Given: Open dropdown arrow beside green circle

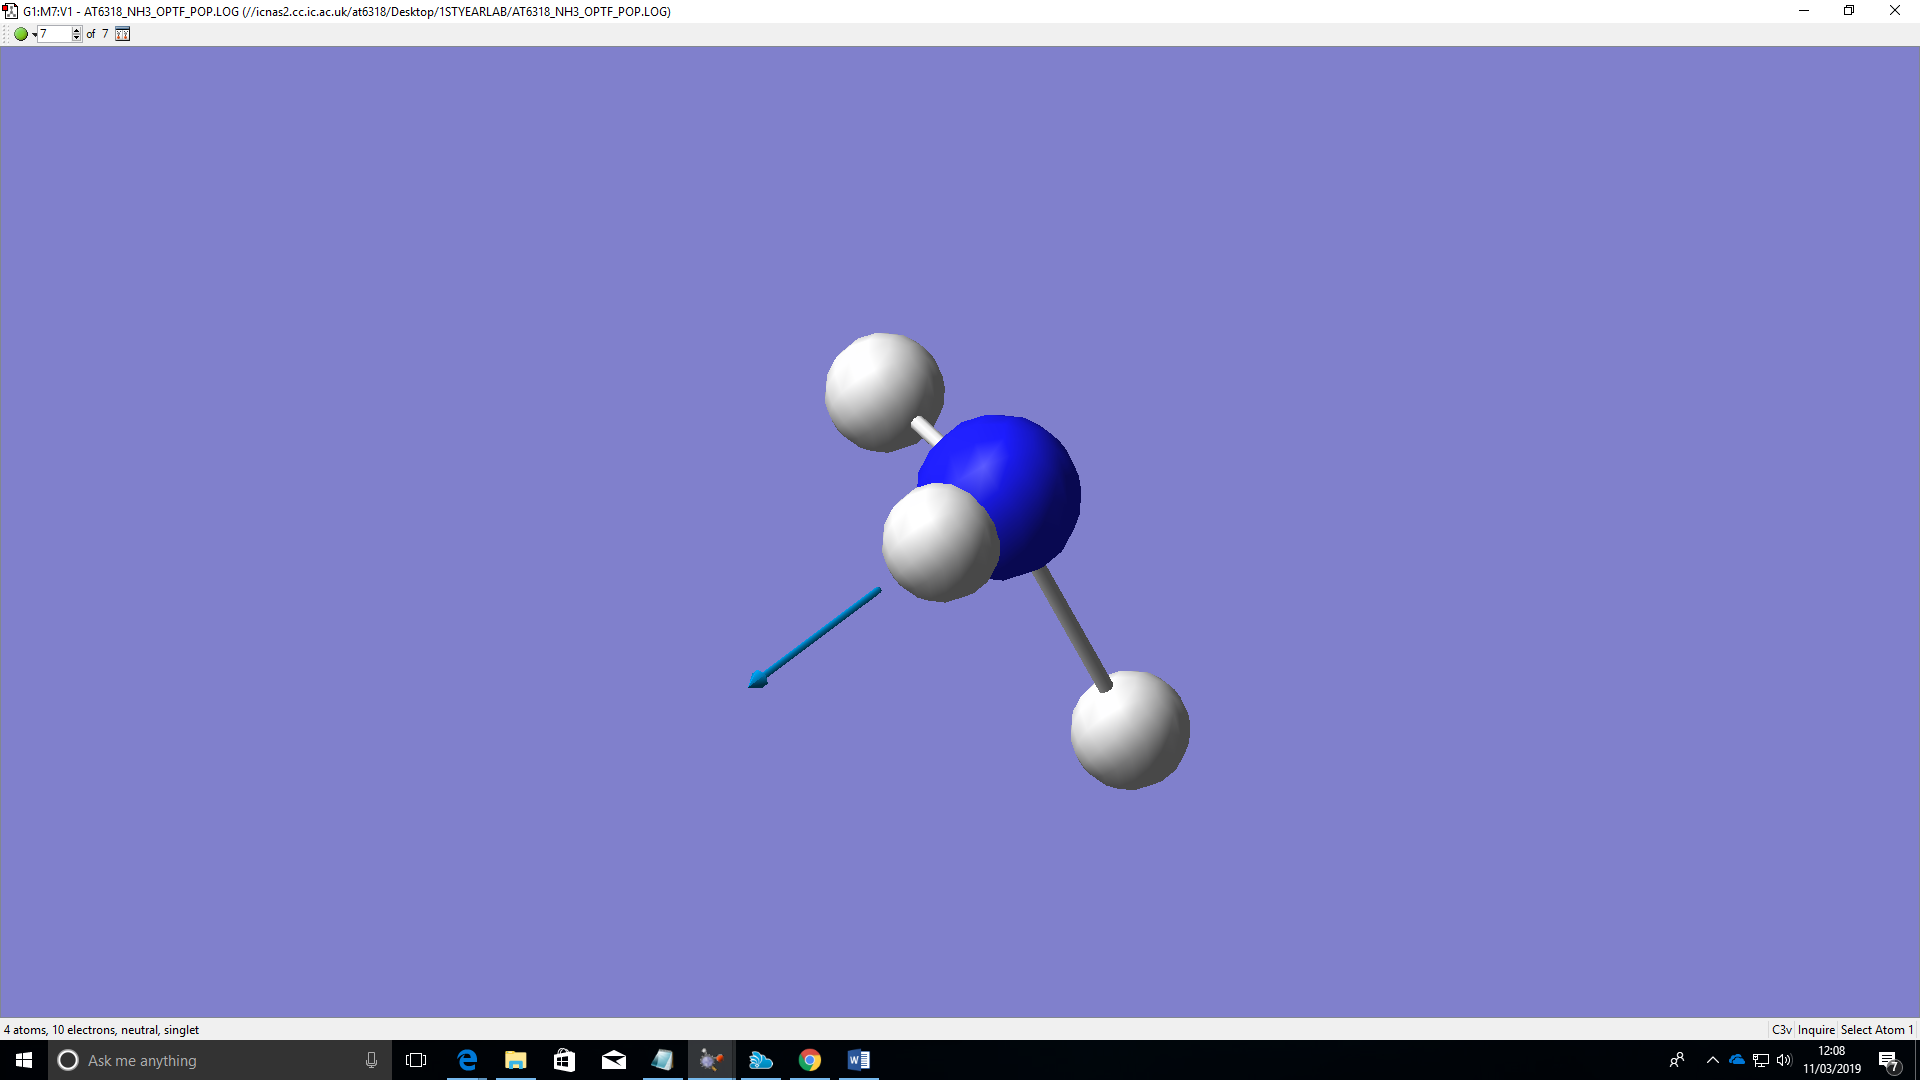Looking at the screenshot, I should coord(34,35).
